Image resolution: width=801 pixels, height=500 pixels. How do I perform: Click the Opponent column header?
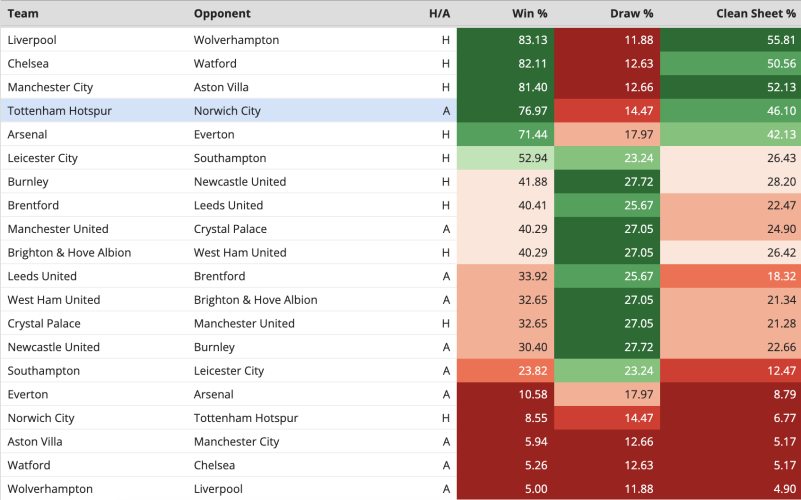222,13
